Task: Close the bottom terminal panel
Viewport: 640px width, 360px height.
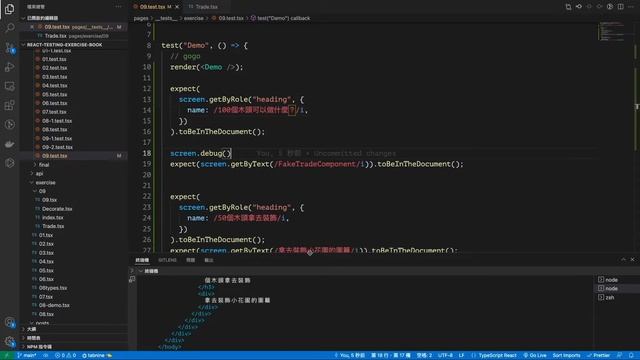Action: (632, 260)
